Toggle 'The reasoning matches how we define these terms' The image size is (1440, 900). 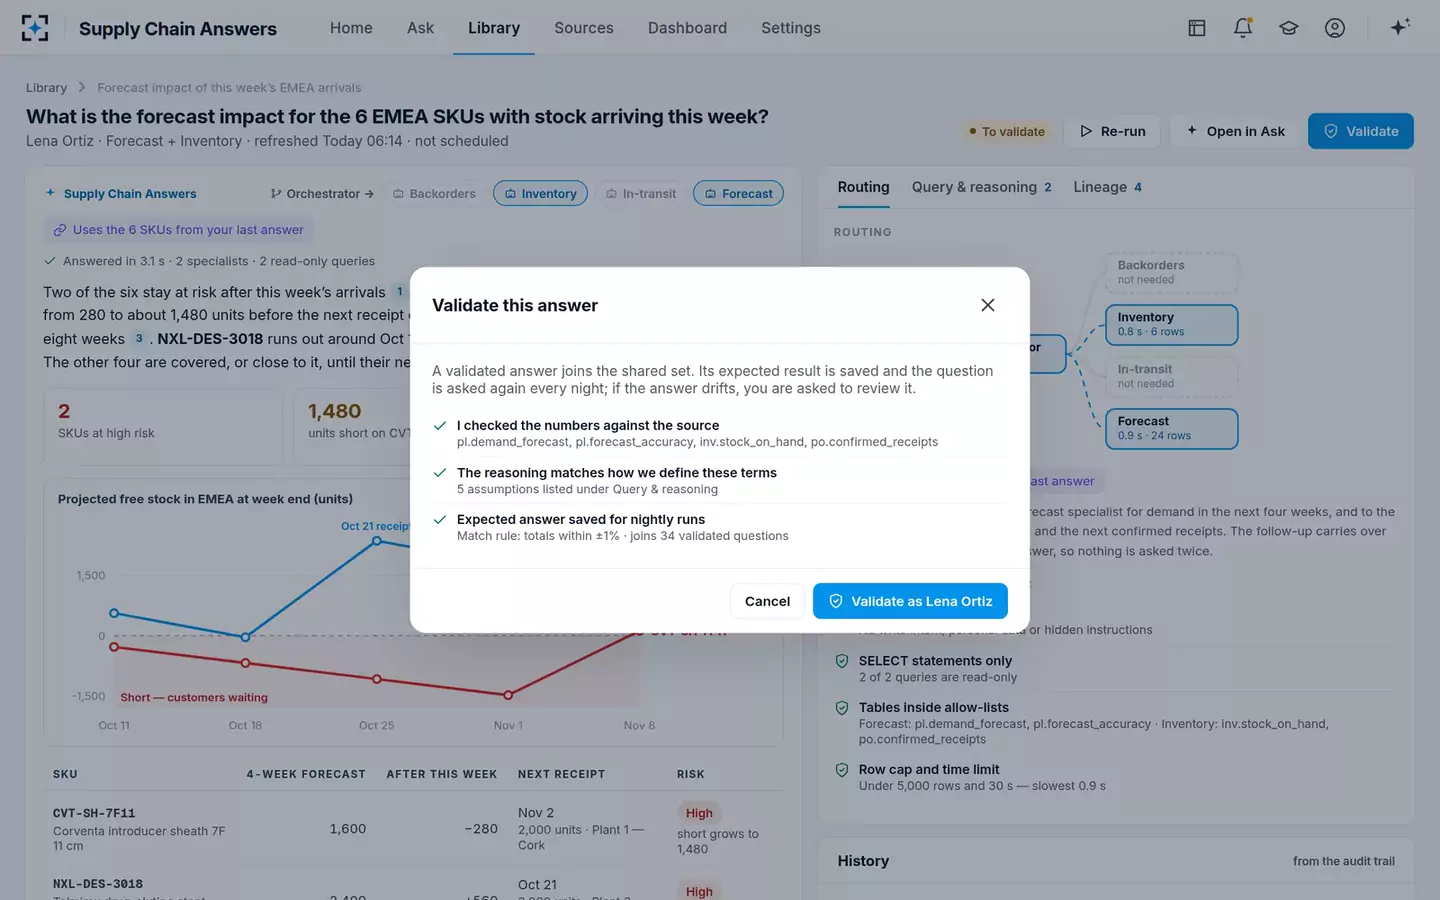719,480
